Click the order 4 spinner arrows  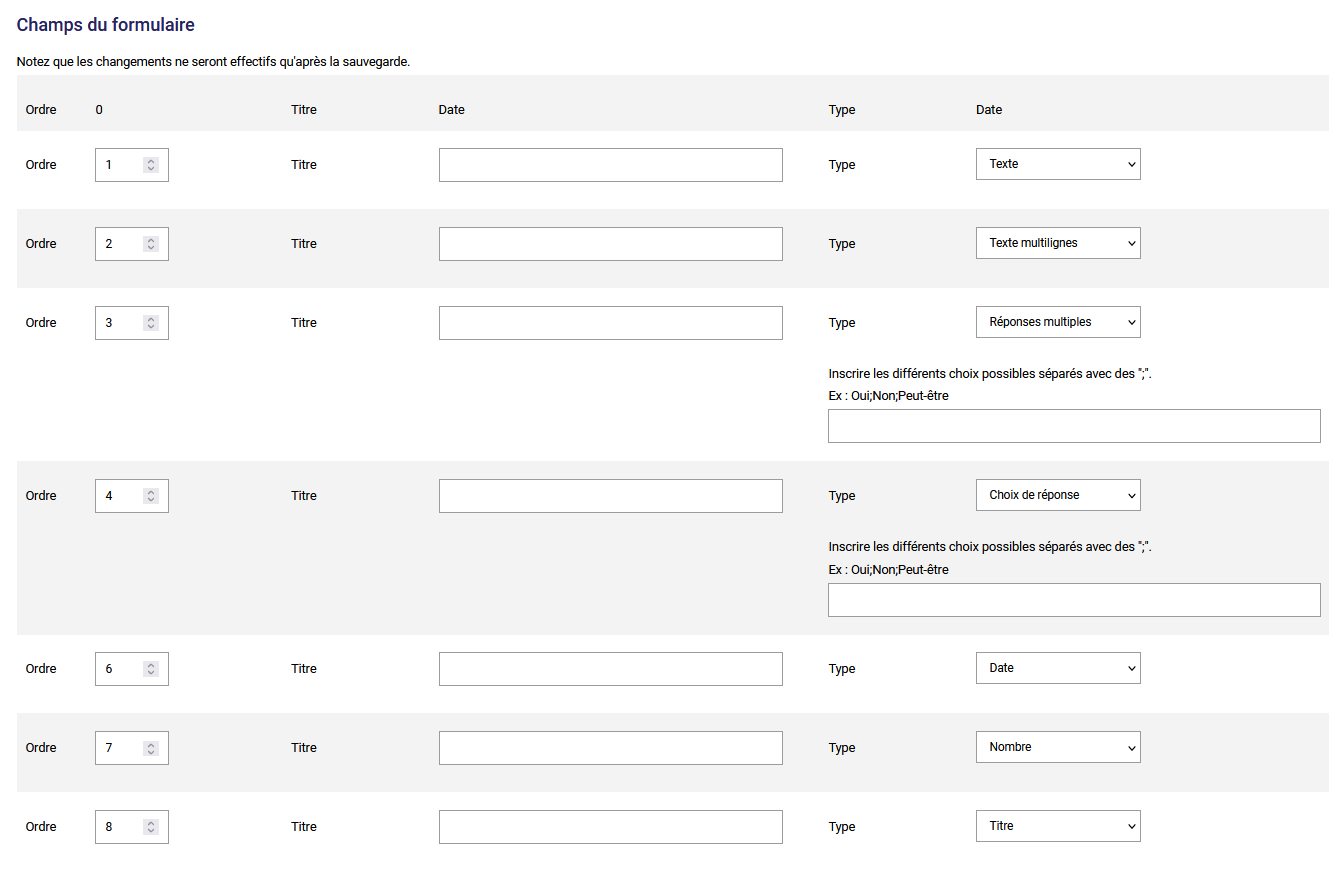pyautogui.click(x=151, y=496)
